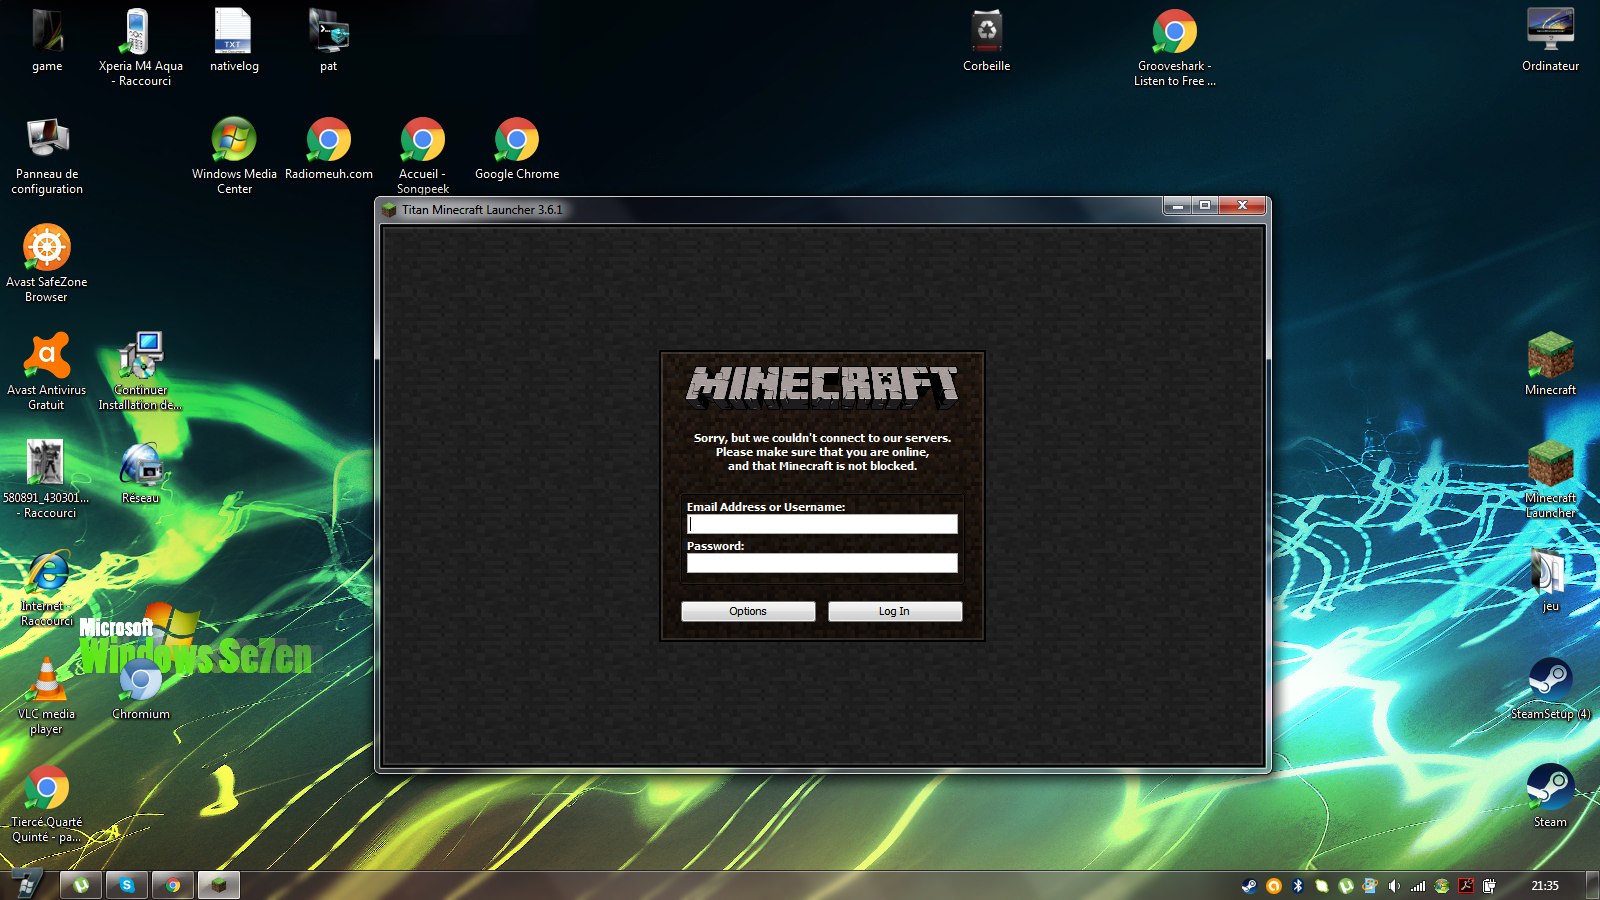
Task: Click the Titan Minecraft Launcher title icon
Action: [x=390, y=209]
